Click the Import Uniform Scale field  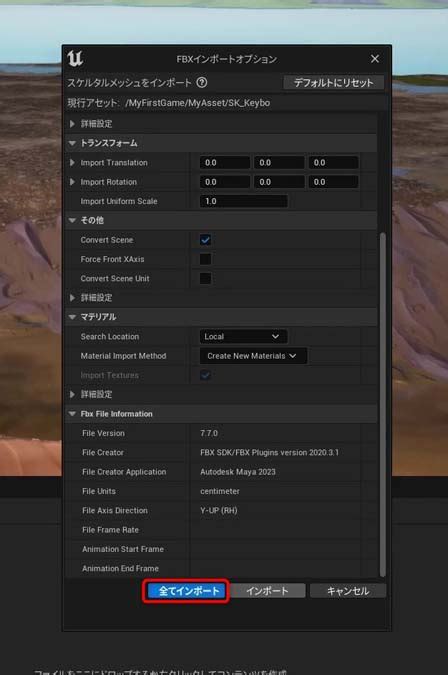click(x=244, y=201)
